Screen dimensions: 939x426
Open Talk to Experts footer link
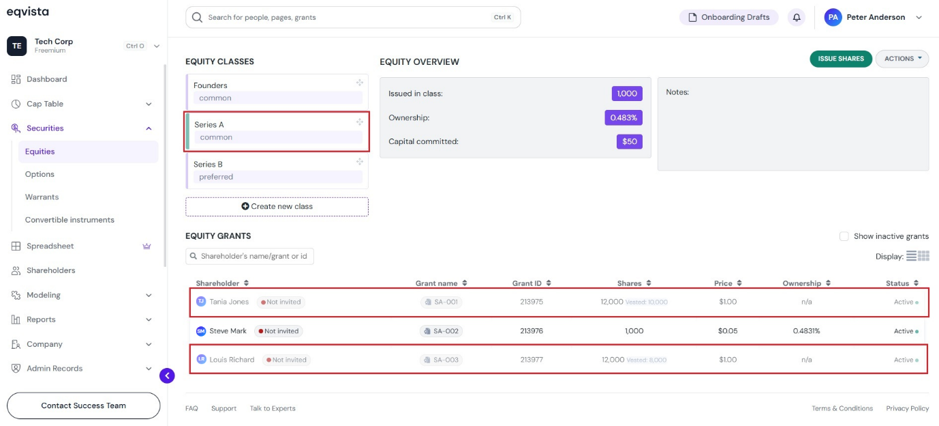(272, 409)
